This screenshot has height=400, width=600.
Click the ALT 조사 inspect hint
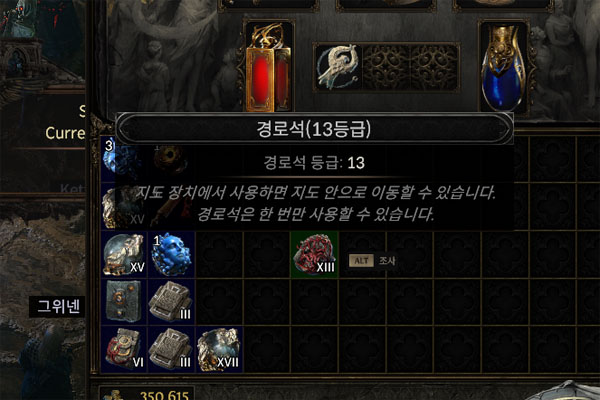click(372, 261)
